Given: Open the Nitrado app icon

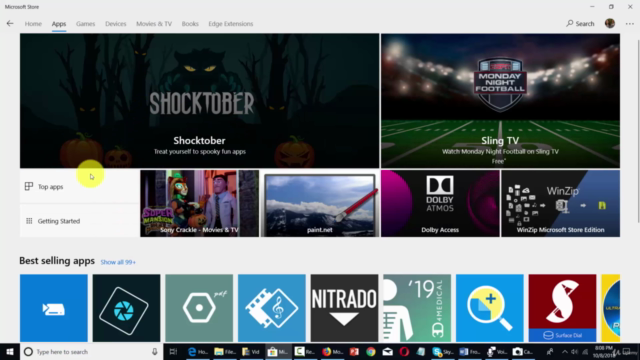Looking at the screenshot, I should tap(344, 308).
